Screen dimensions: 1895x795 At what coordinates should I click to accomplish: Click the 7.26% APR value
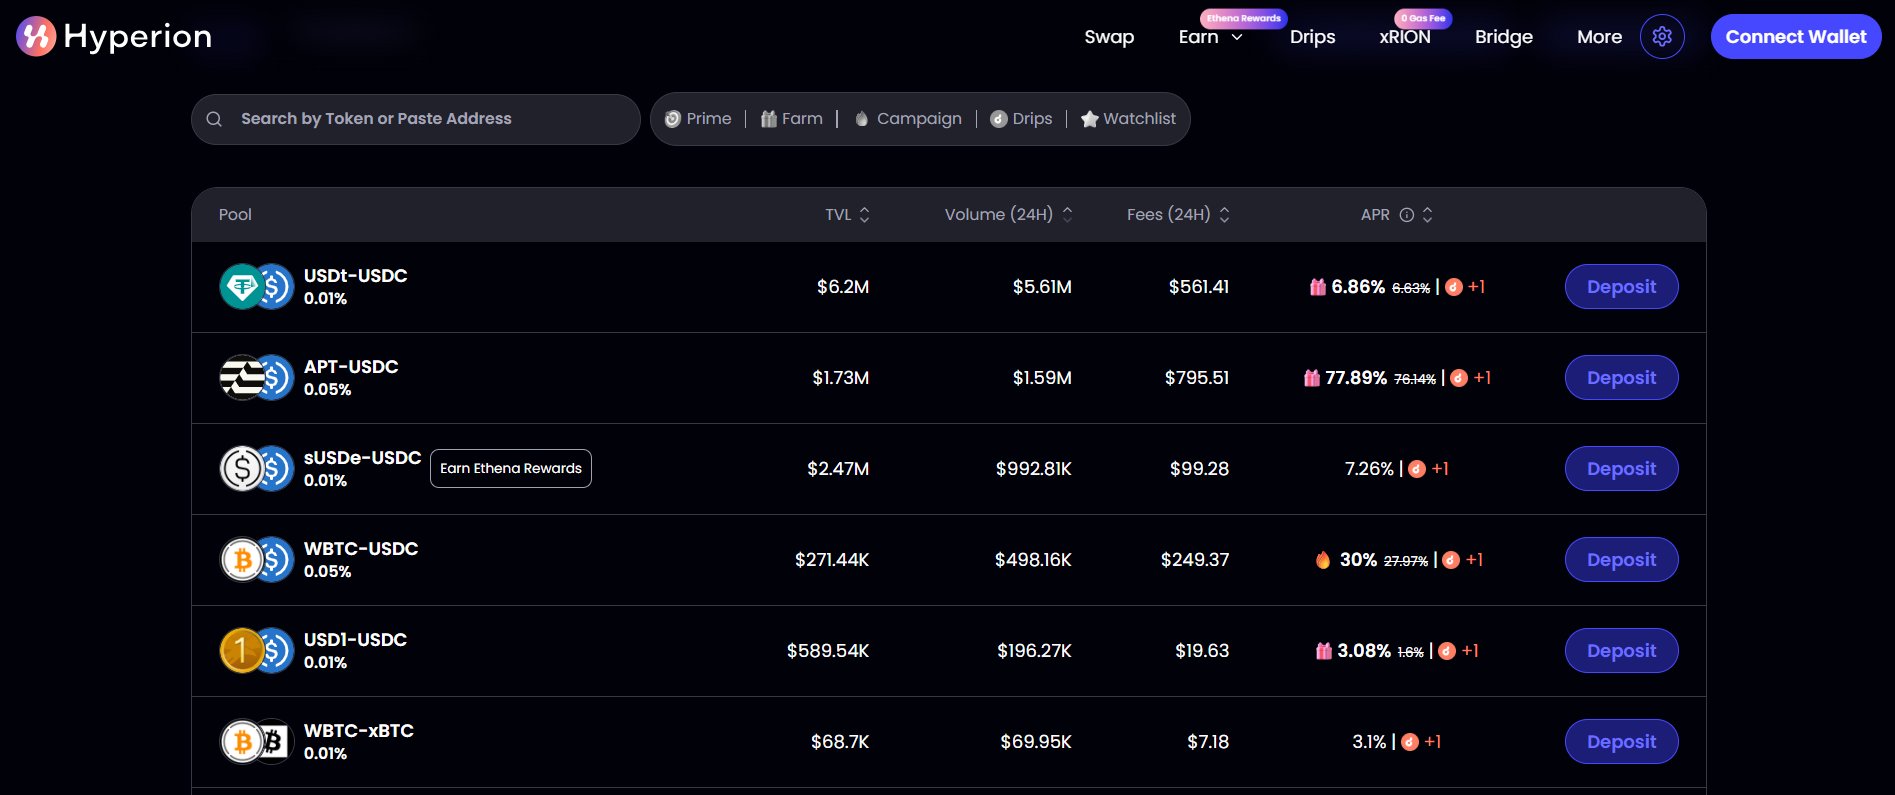point(1369,469)
